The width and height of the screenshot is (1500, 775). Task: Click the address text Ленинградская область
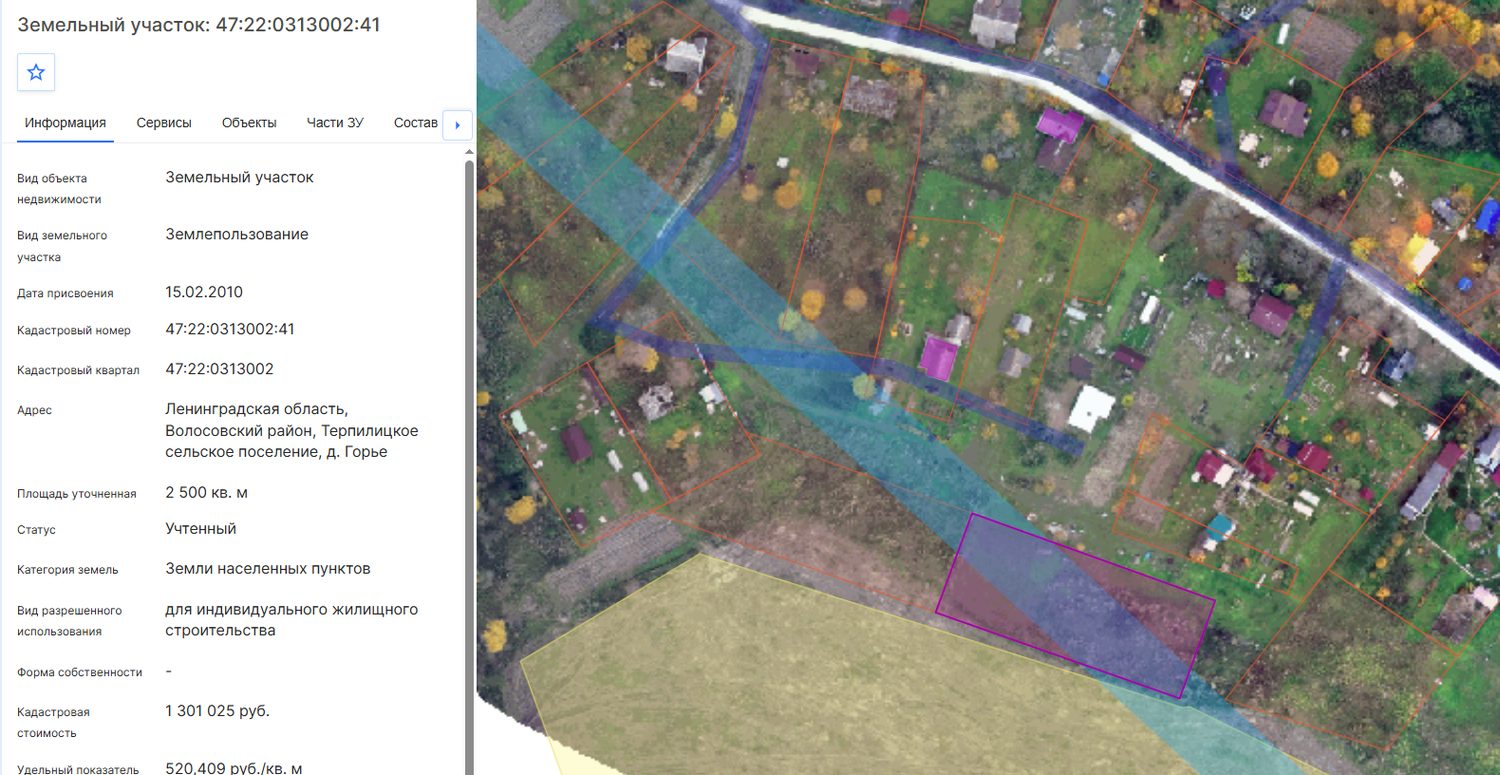(257, 409)
